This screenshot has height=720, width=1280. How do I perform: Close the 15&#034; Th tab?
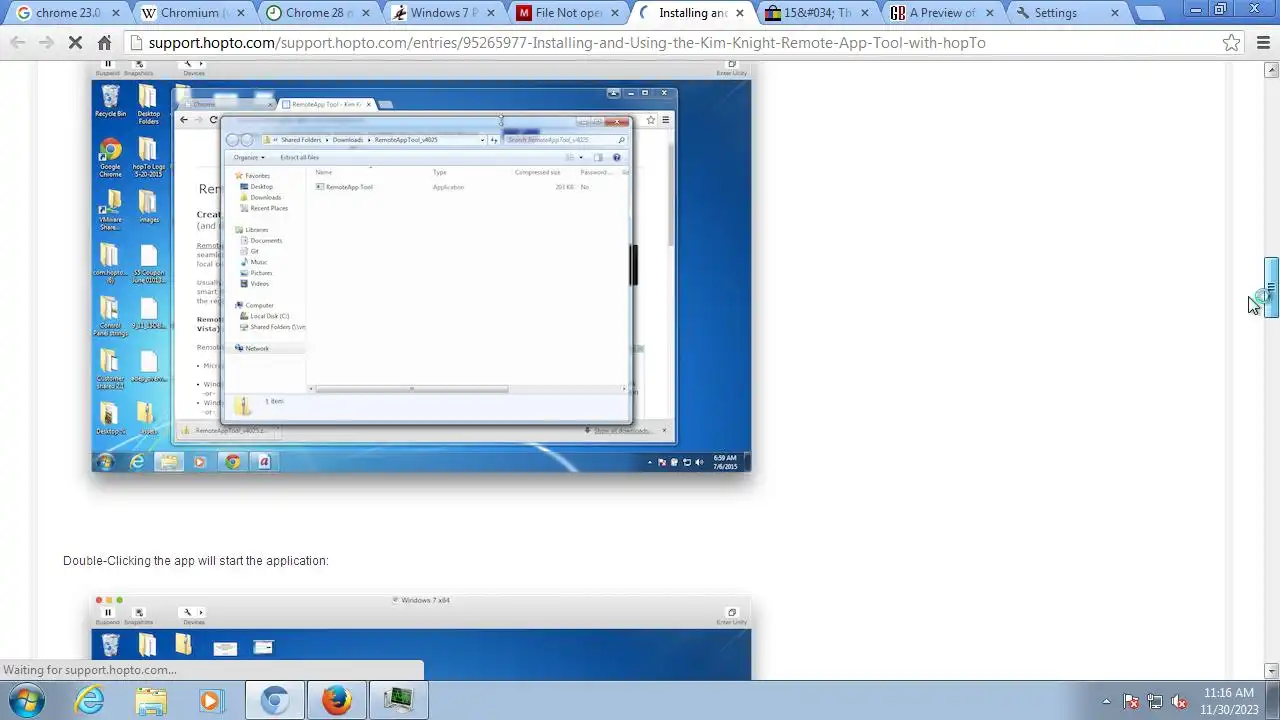point(865,13)
